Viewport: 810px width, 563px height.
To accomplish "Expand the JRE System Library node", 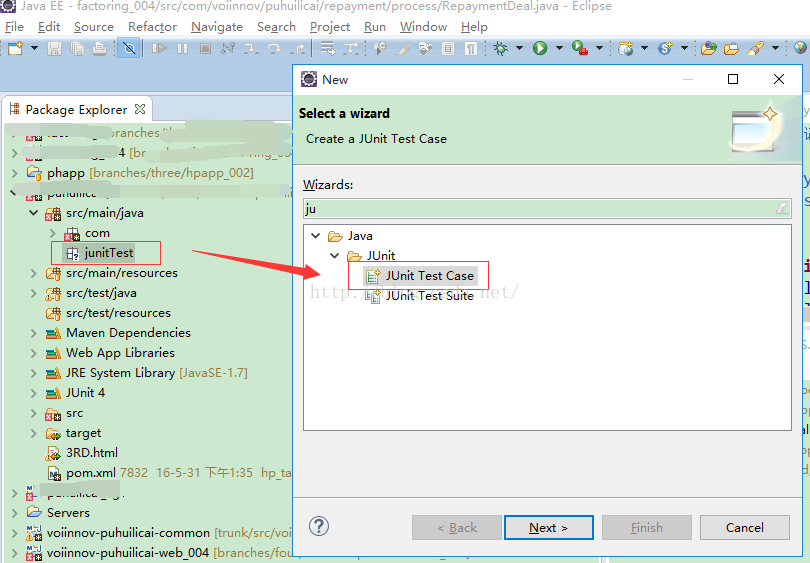I will 34,373.
